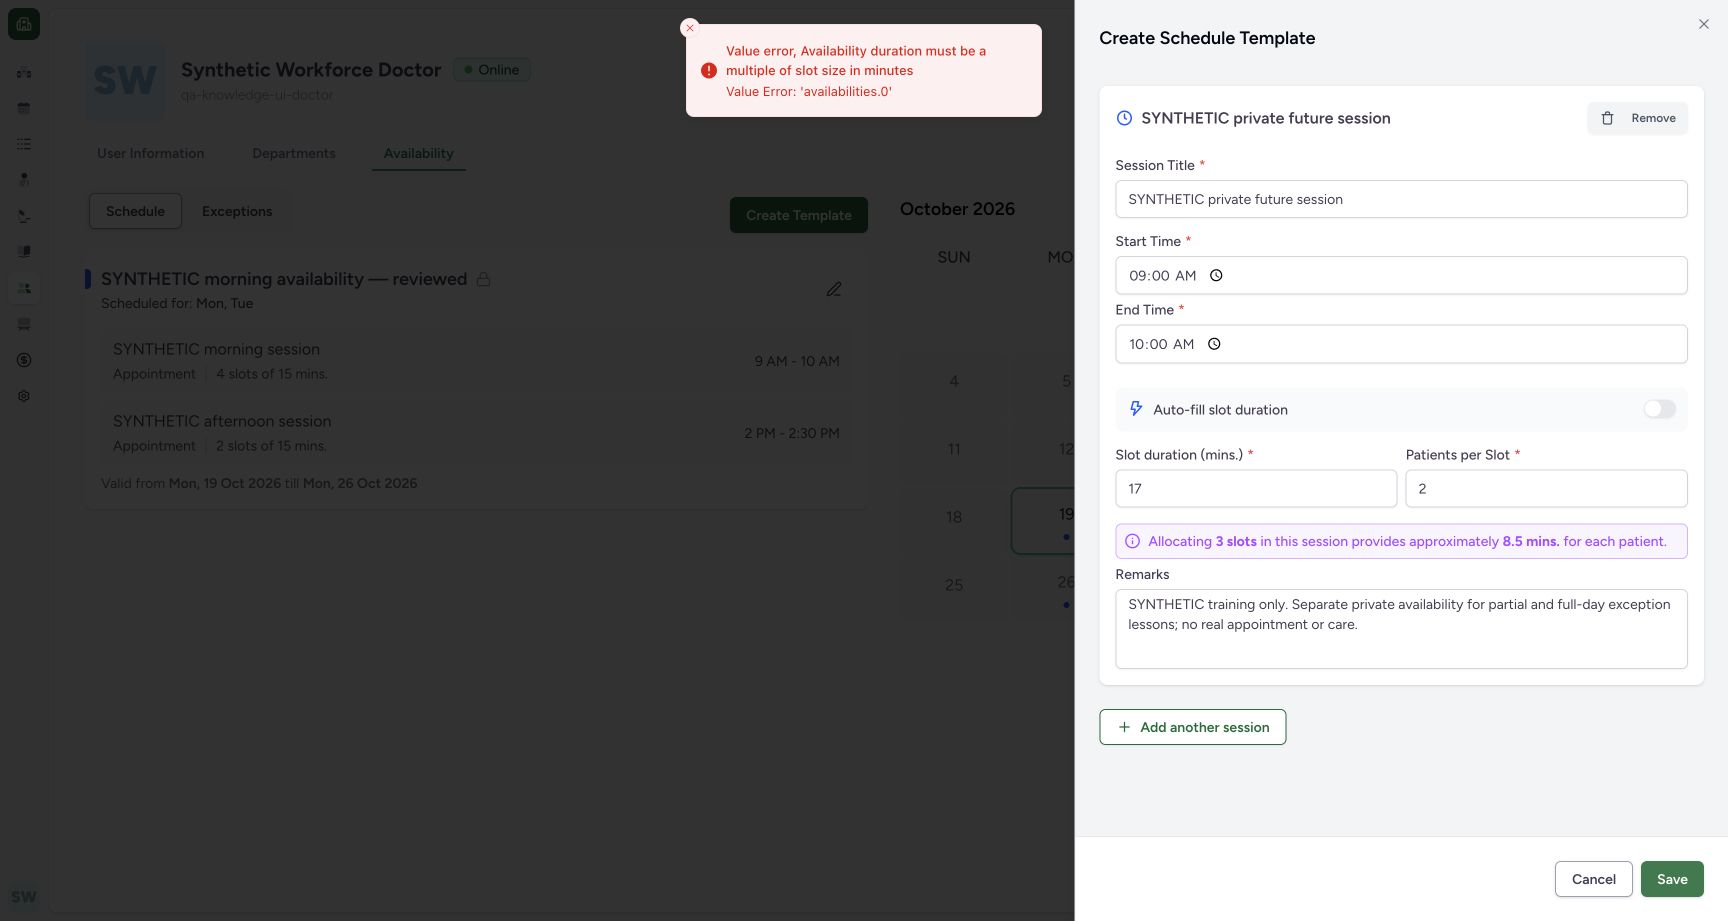
Task: Click the lock icon next to reviewed schedule
Action: coord(483,279)
